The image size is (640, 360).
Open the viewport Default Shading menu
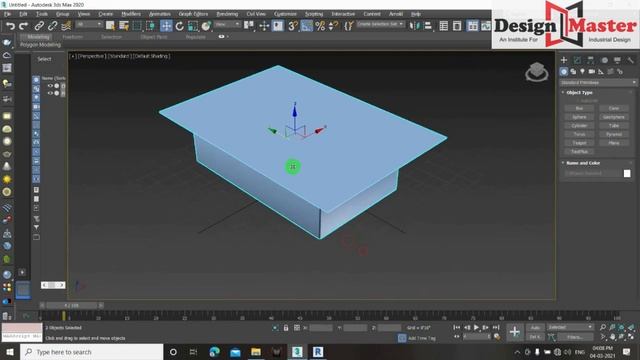[x=151, y=56]
